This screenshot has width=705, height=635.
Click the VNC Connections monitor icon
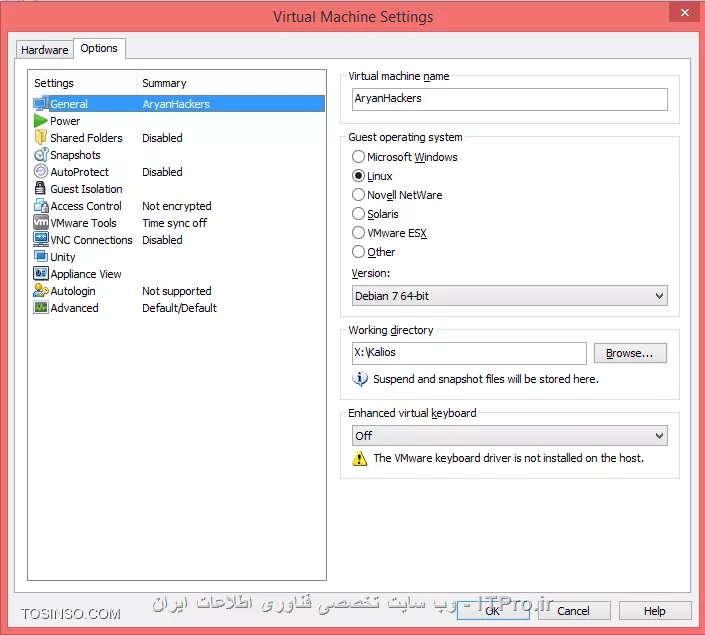(x=41, y=239)
